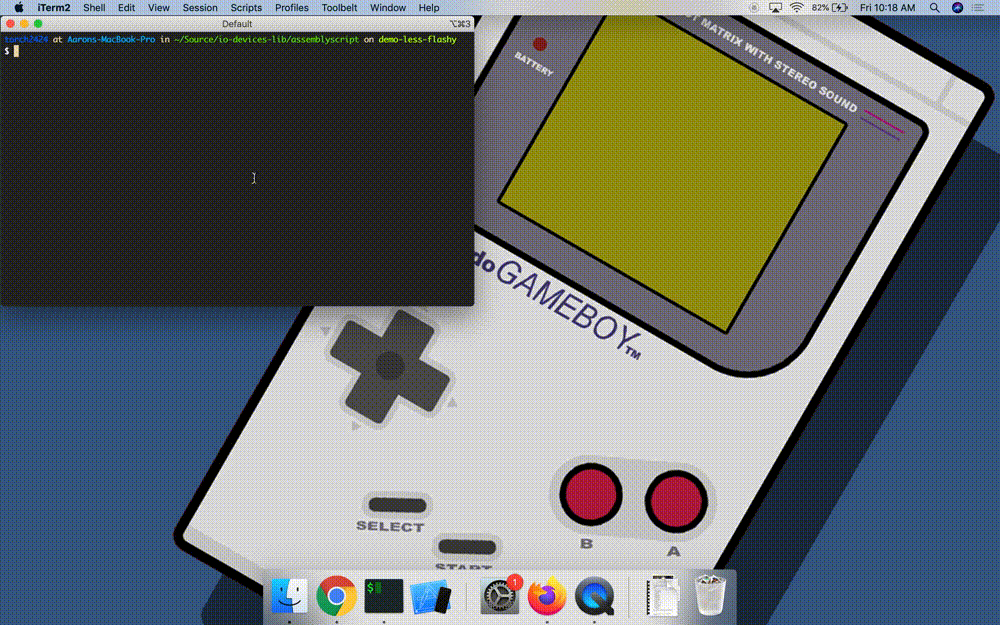This screenshot has width=1000, height=625.
Task: Open System Preferences from the Dock
Action: click(x=499, y=596)
